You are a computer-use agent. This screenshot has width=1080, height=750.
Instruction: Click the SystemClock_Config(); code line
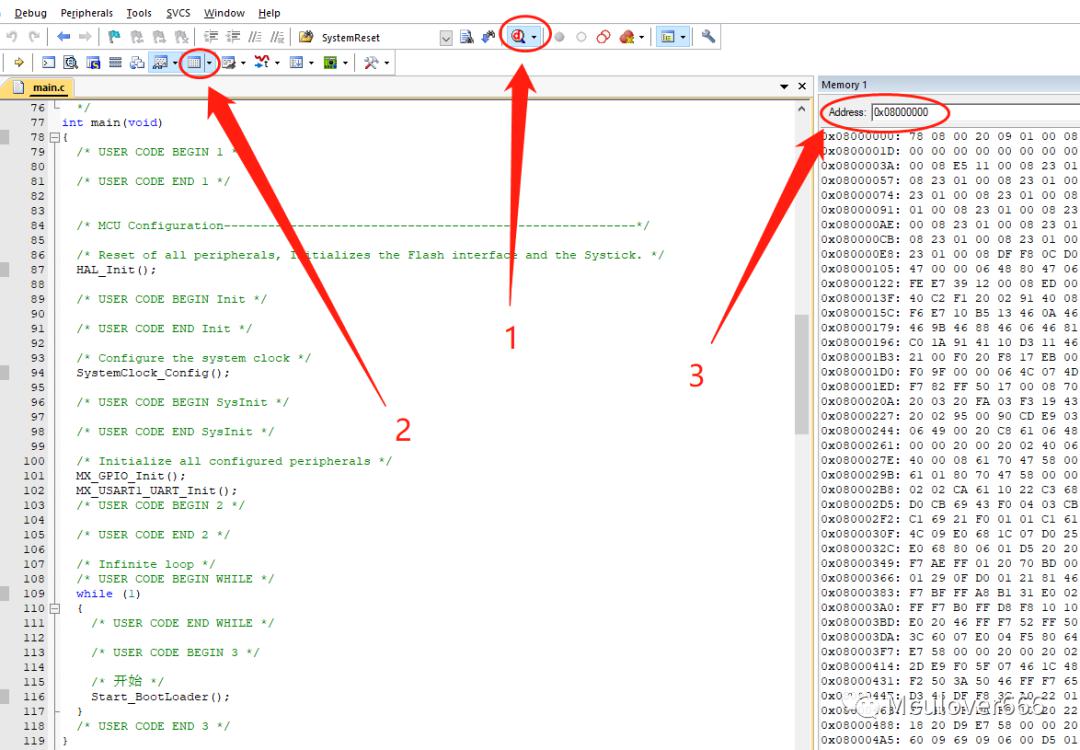coord(153,373)
